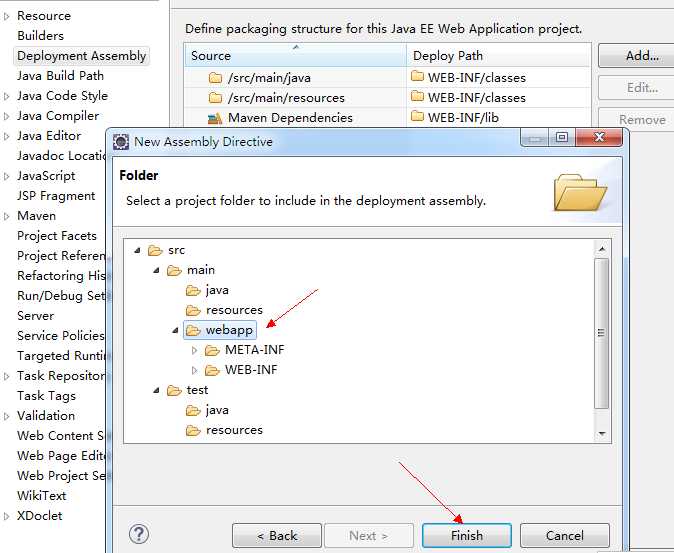Click the WEB-INF/lib deploy path folder icon
Screen dimensions: 674x553
[x=417, y=116]
